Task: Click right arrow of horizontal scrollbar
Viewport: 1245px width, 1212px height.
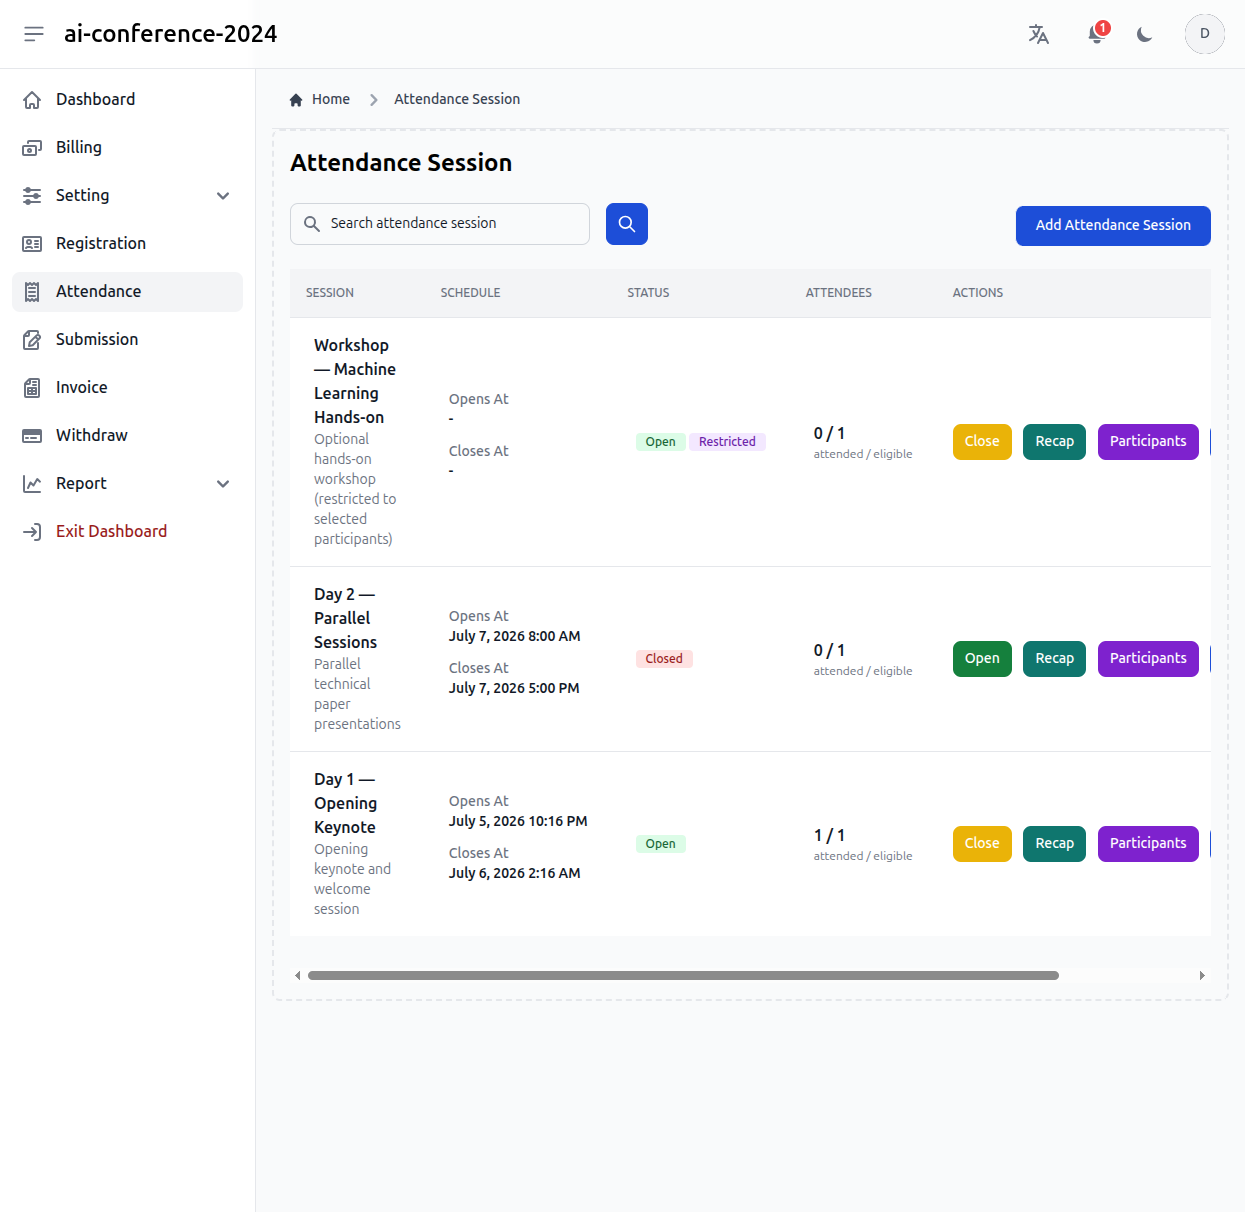Action: click(x=1202, y=976)
